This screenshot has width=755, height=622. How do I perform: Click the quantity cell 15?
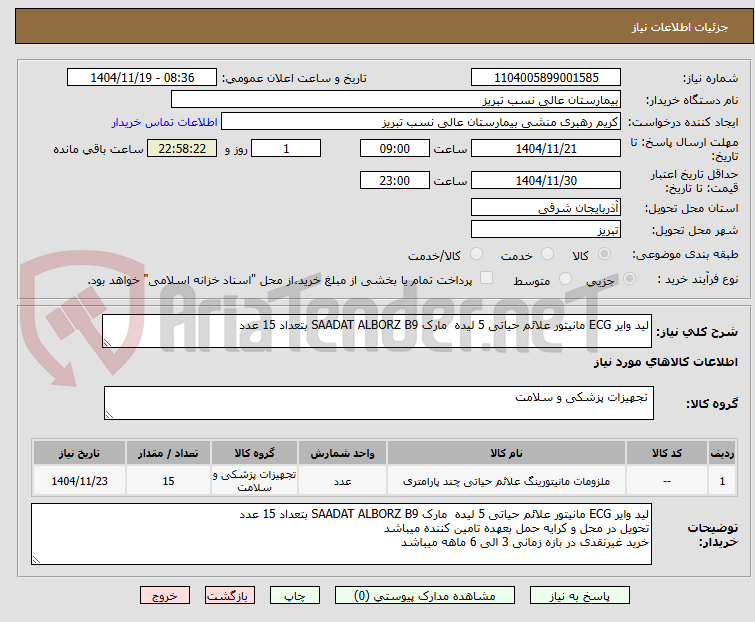tap(168, 481)
